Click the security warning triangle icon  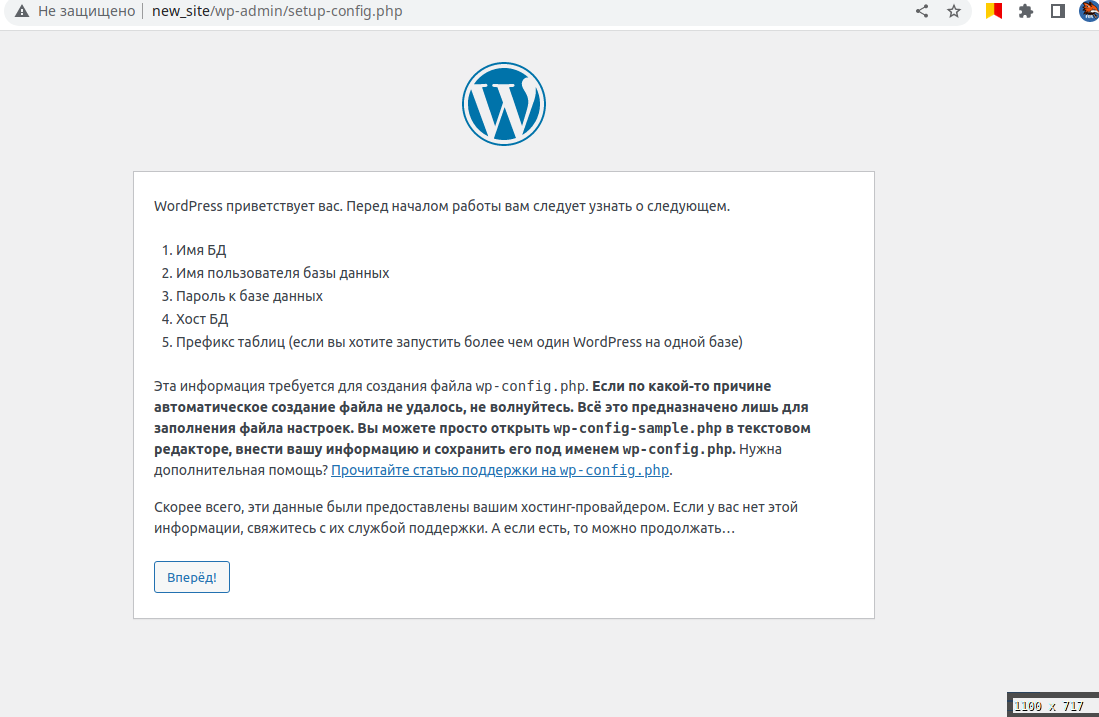20,12
